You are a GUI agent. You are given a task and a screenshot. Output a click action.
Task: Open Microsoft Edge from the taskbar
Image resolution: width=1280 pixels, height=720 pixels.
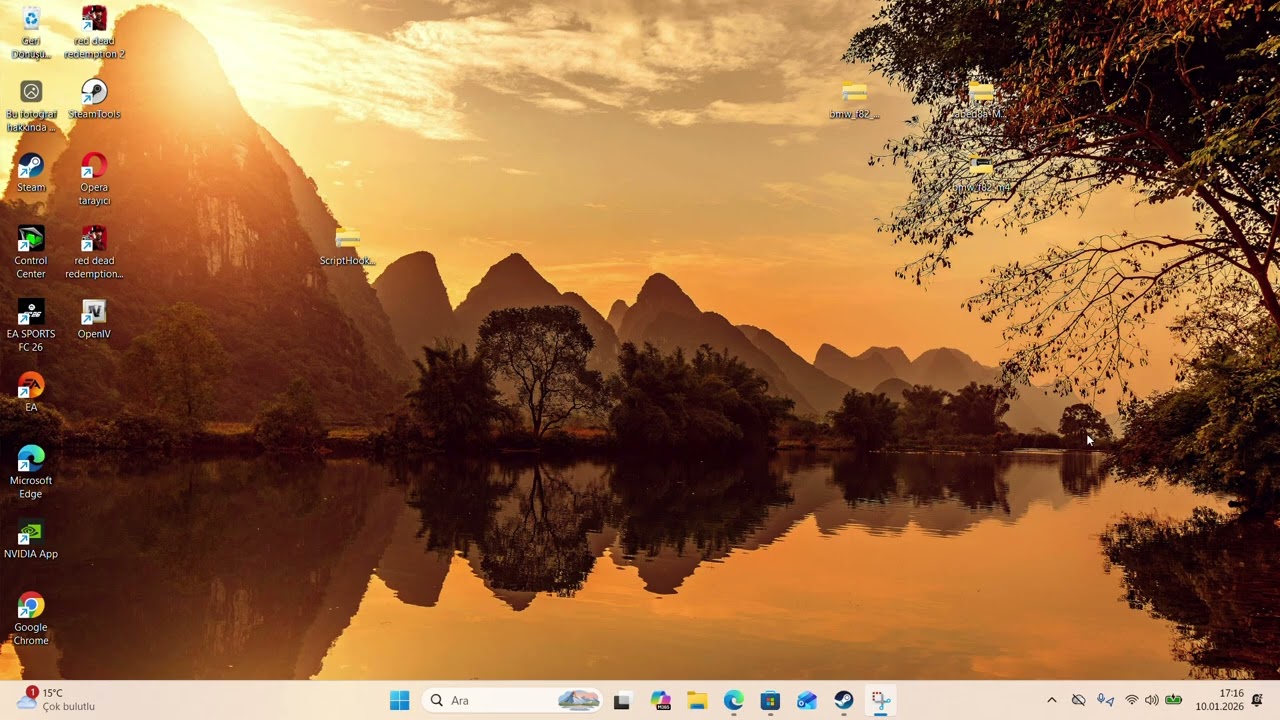(x=734, y=700)
